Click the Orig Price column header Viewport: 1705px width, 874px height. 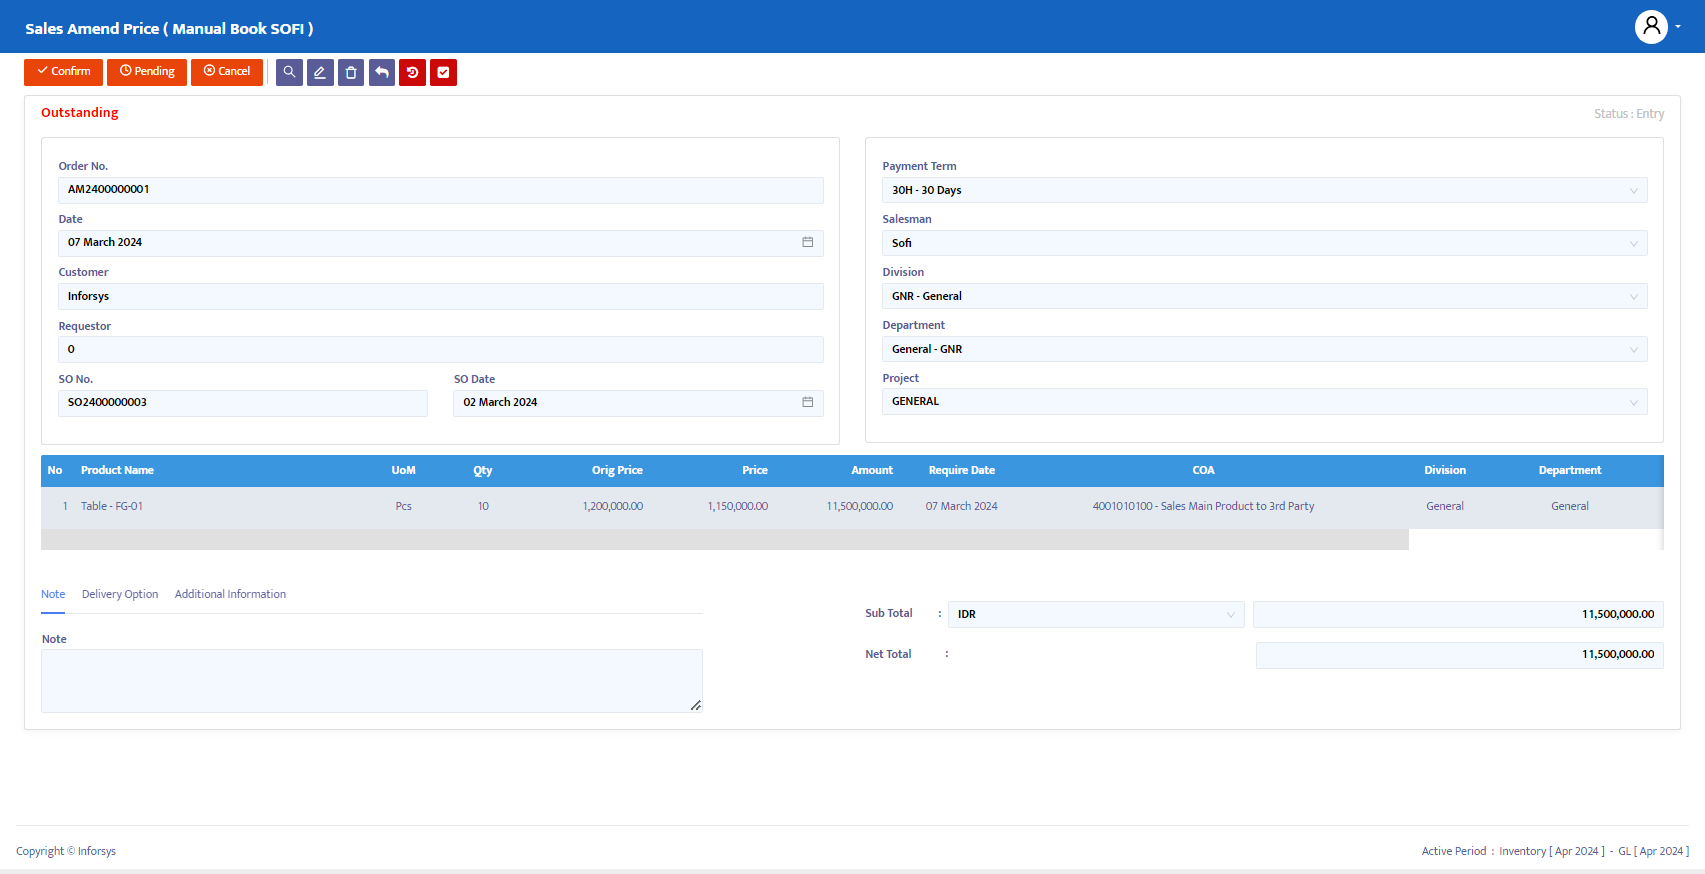[x=617, y=470]
